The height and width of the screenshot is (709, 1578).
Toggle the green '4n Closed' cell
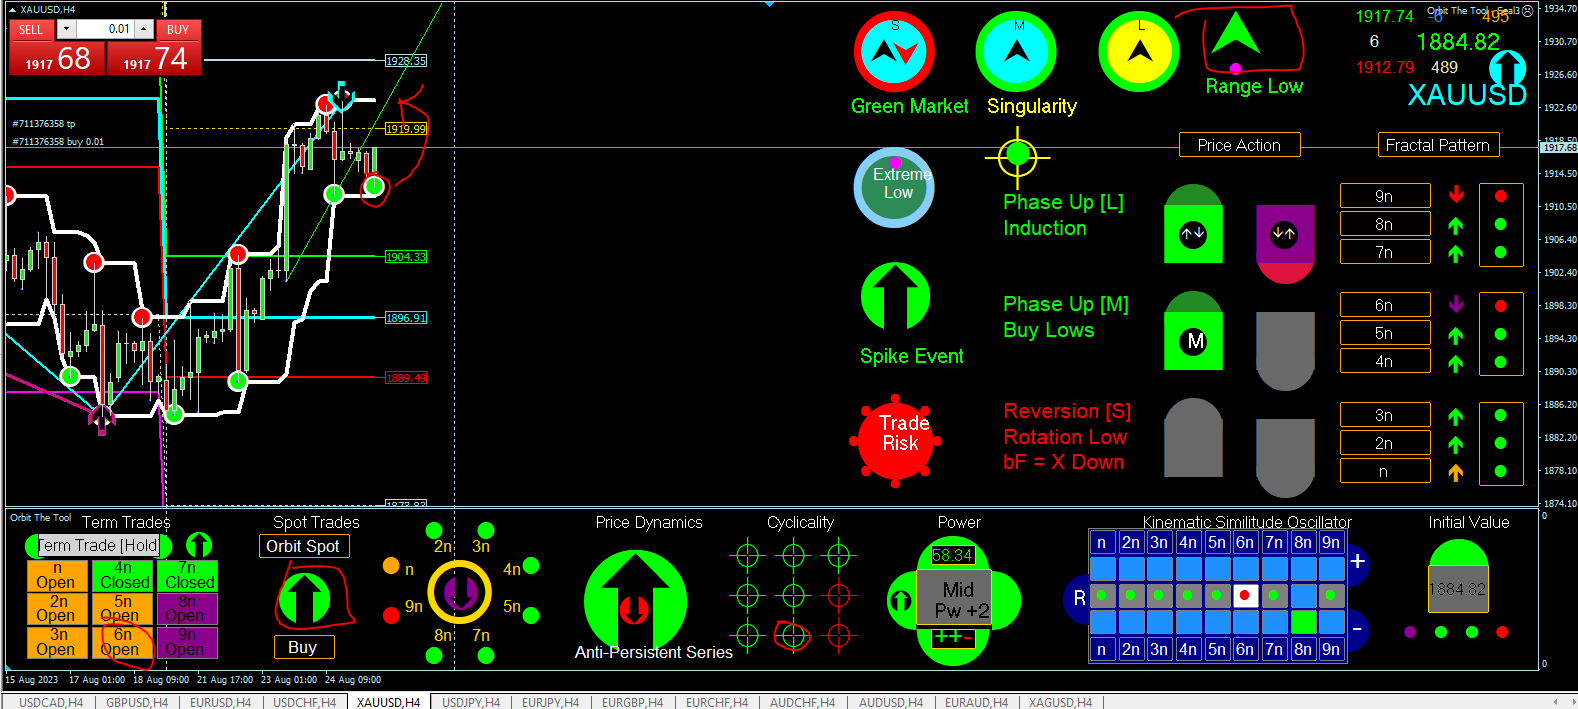click(123, 575)
